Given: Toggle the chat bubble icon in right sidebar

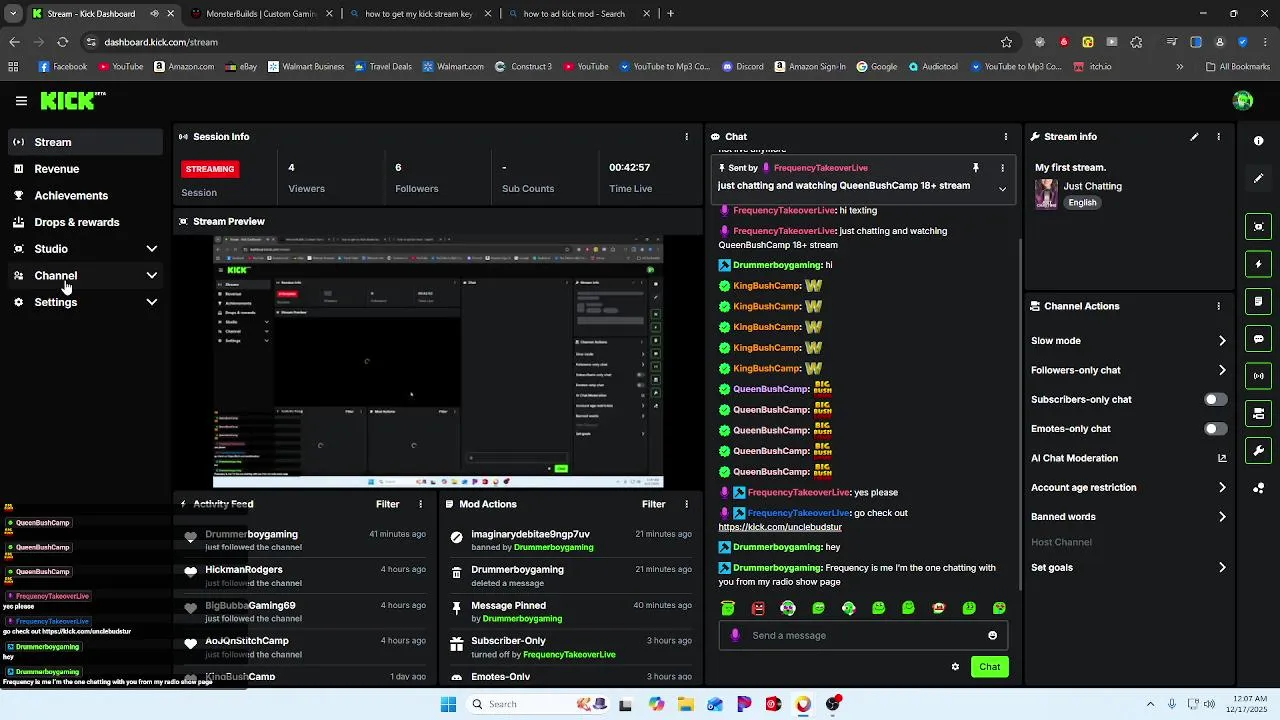Looking at the screenshot, I should (1259, 339).
